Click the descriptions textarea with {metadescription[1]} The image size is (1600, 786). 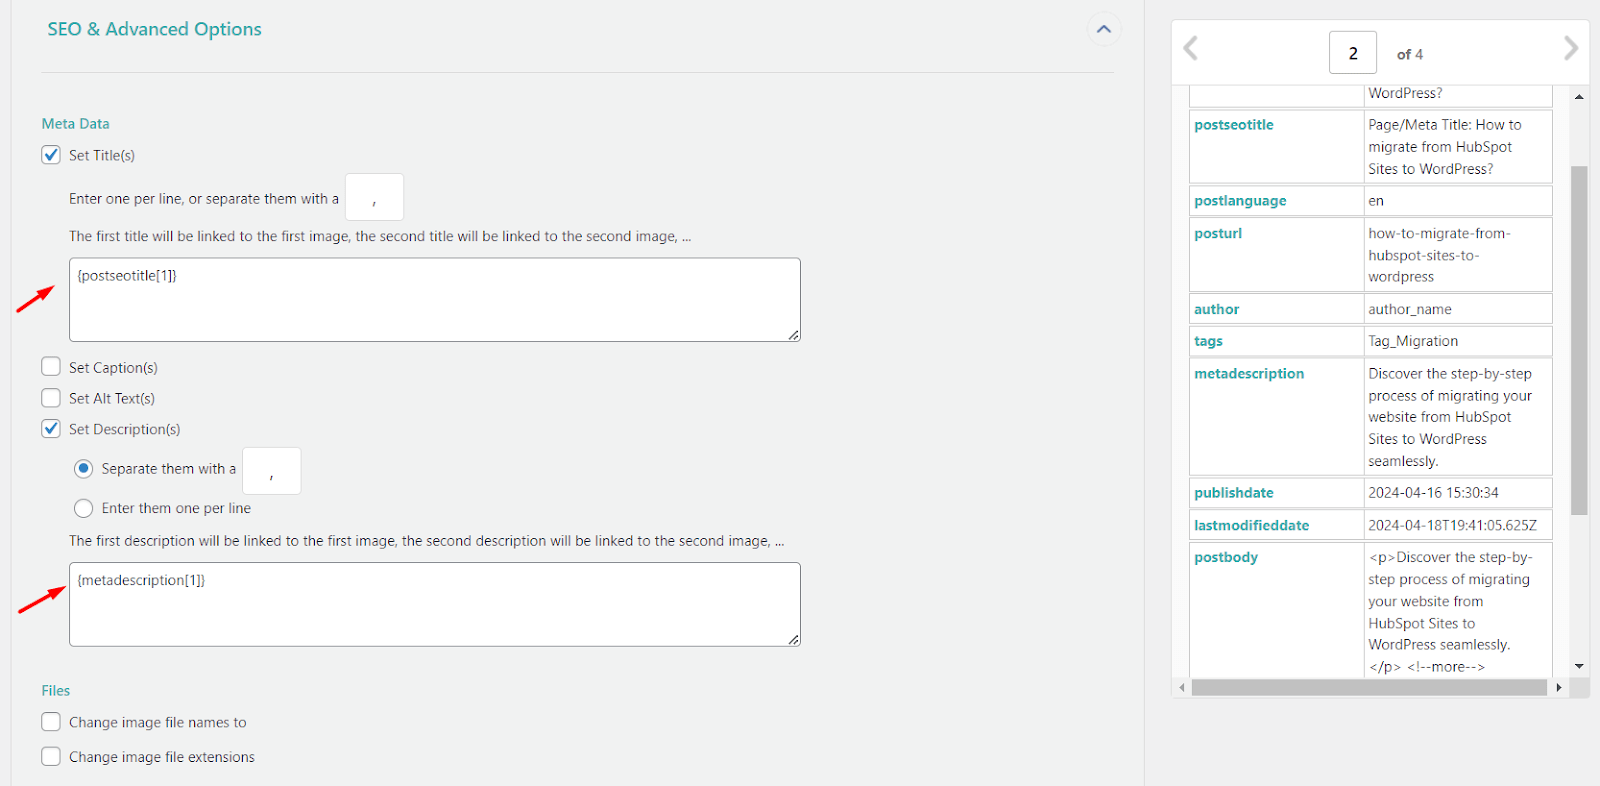[x=434, y=604]
